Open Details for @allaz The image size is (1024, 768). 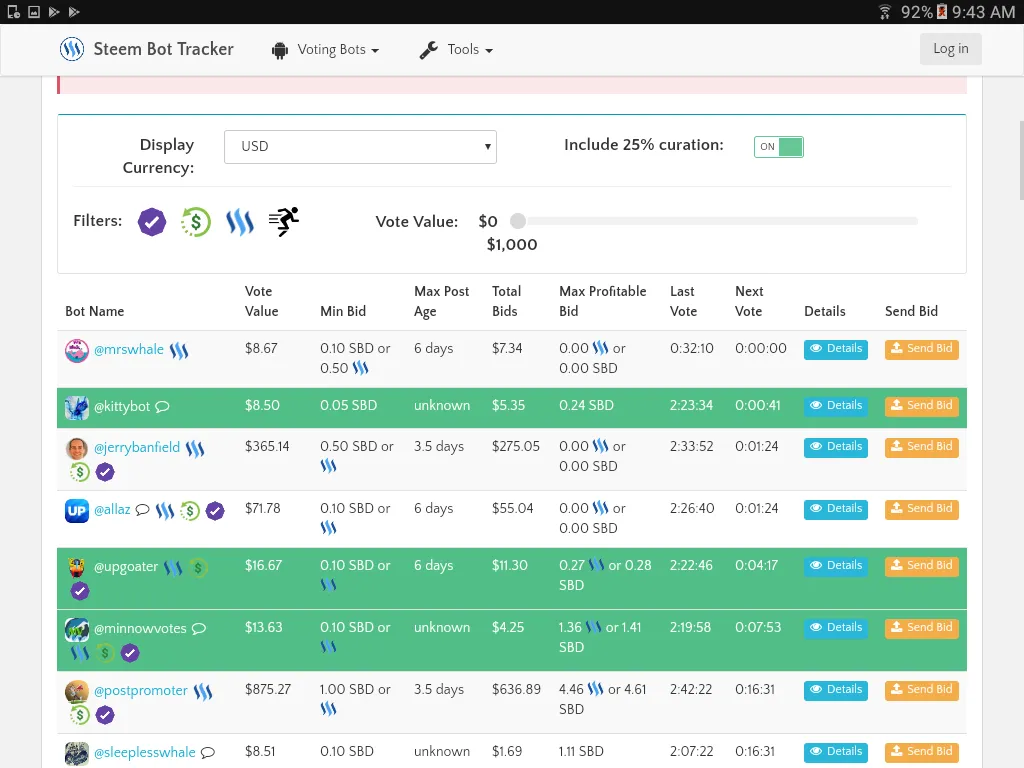[836, 509]
